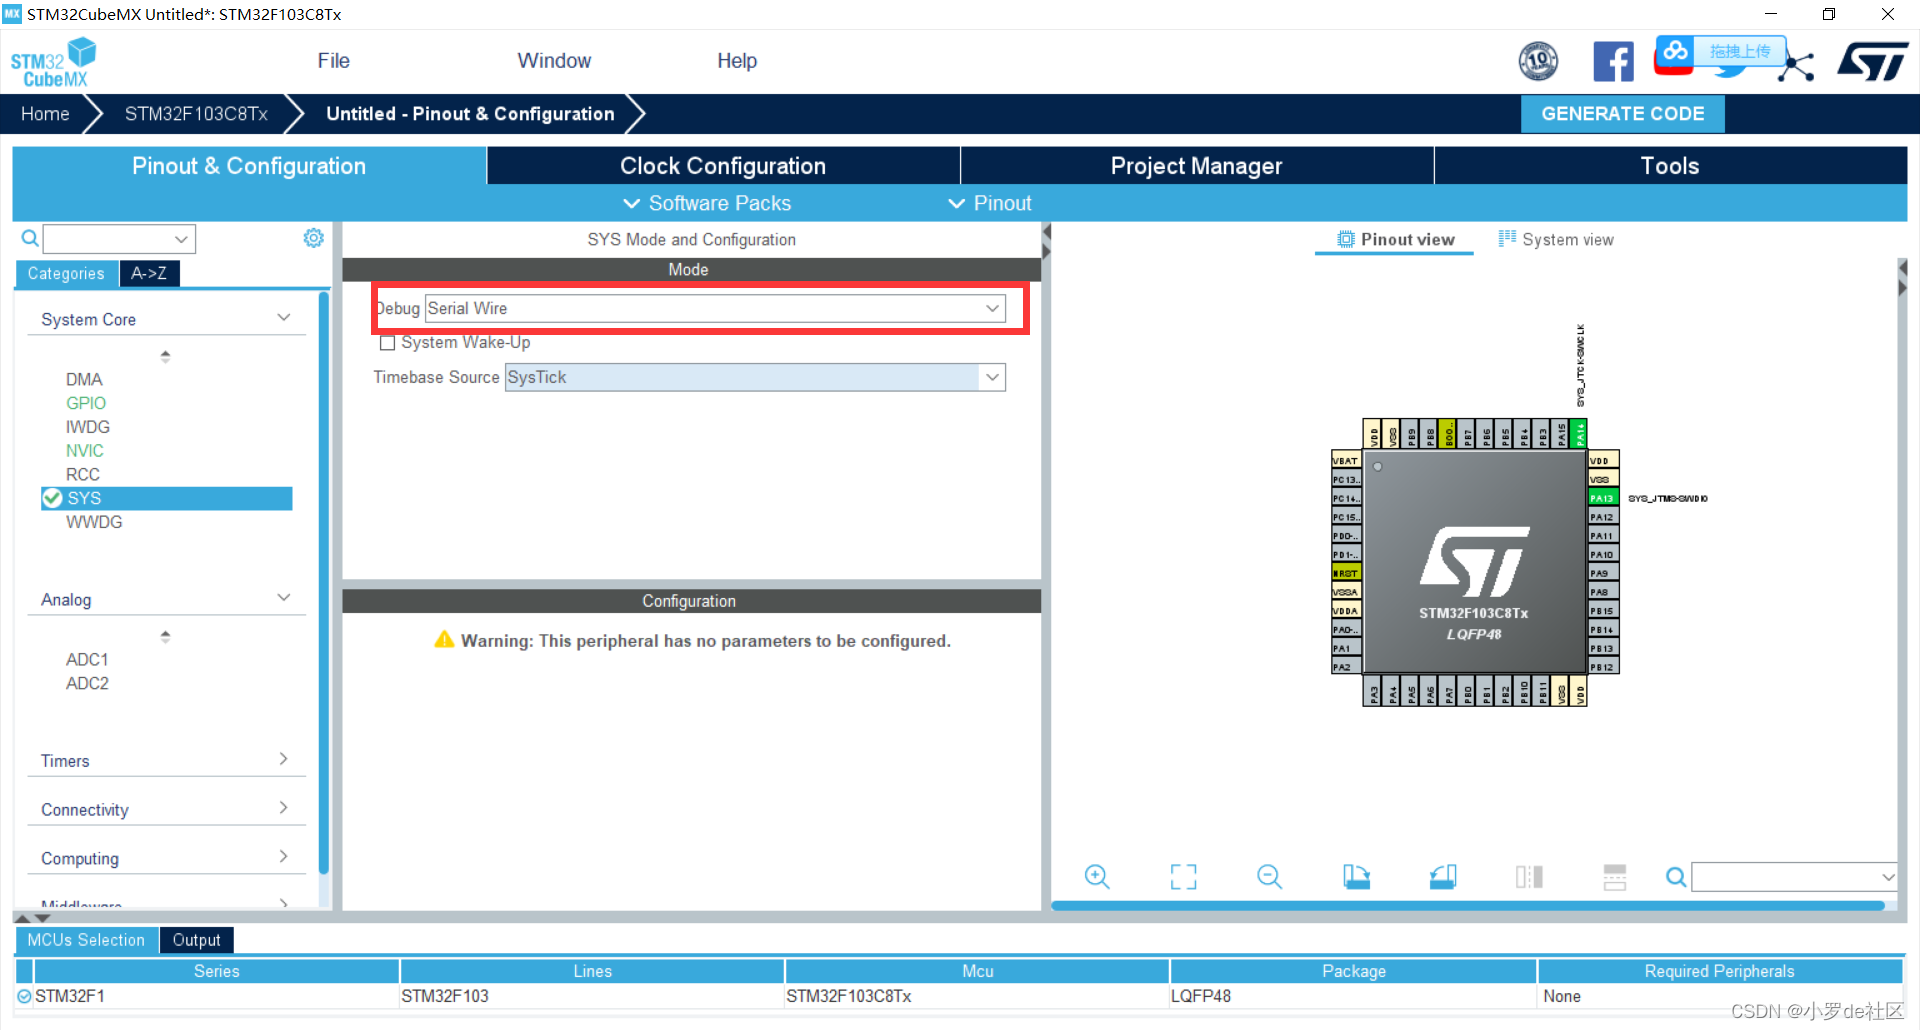Click the Untitled - Pinout & Configuration breadcrumb
This screenshot has width=1920, height=1030.
tap(470, 114)
